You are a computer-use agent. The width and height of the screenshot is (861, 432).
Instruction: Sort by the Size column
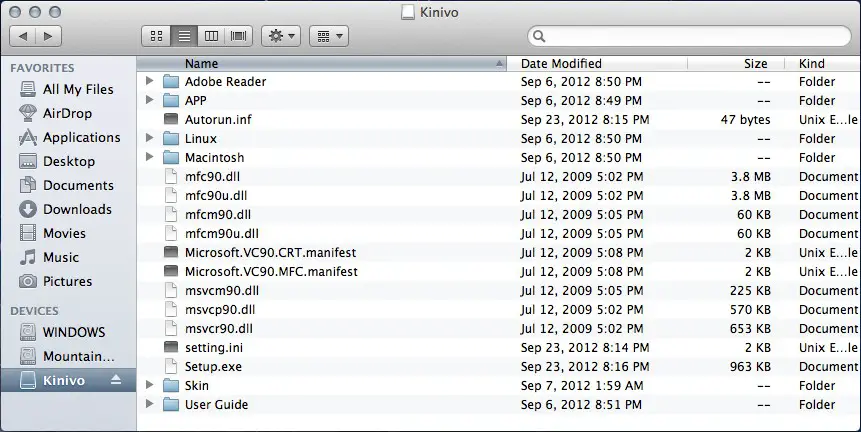pyautogui.click(x=736, y=64)
